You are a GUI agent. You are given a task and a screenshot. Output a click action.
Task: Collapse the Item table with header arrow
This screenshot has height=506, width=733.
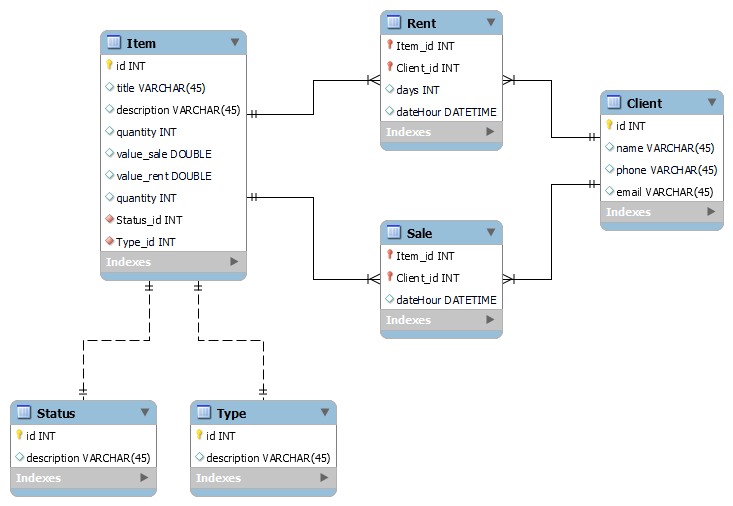pos(235,43)
